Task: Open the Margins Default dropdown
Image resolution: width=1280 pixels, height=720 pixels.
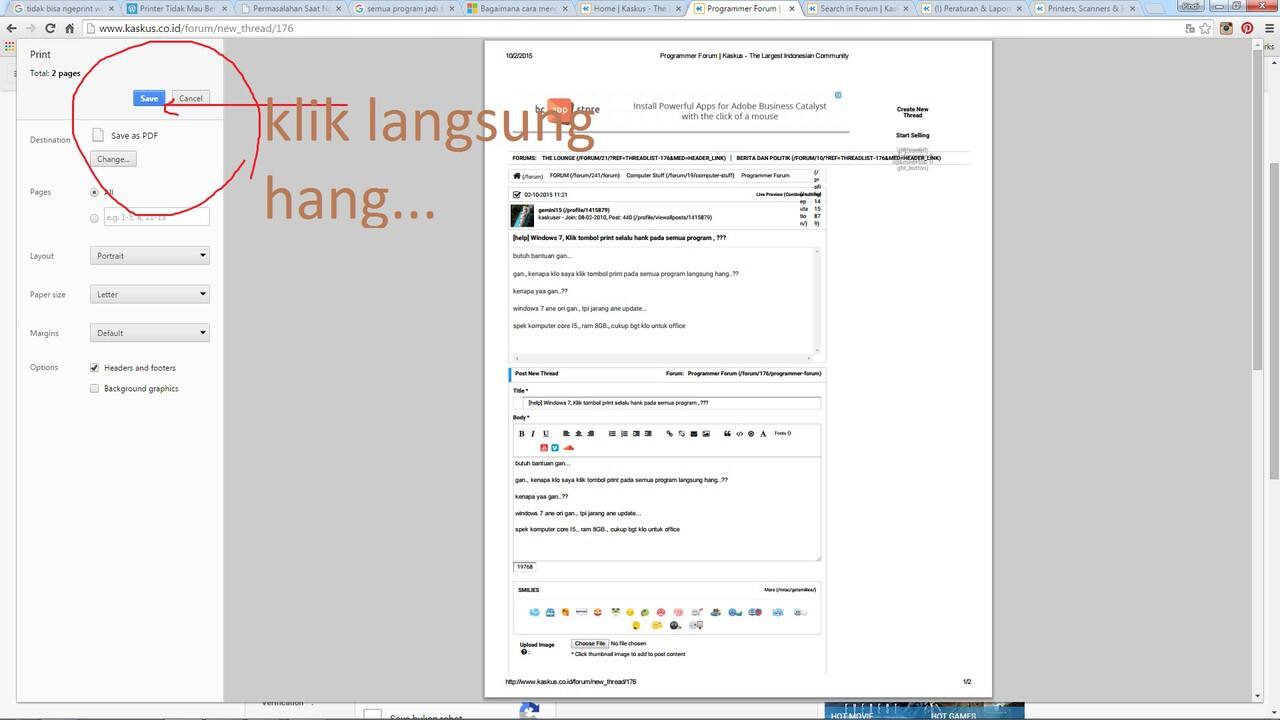Action: [x=149, y=333]
